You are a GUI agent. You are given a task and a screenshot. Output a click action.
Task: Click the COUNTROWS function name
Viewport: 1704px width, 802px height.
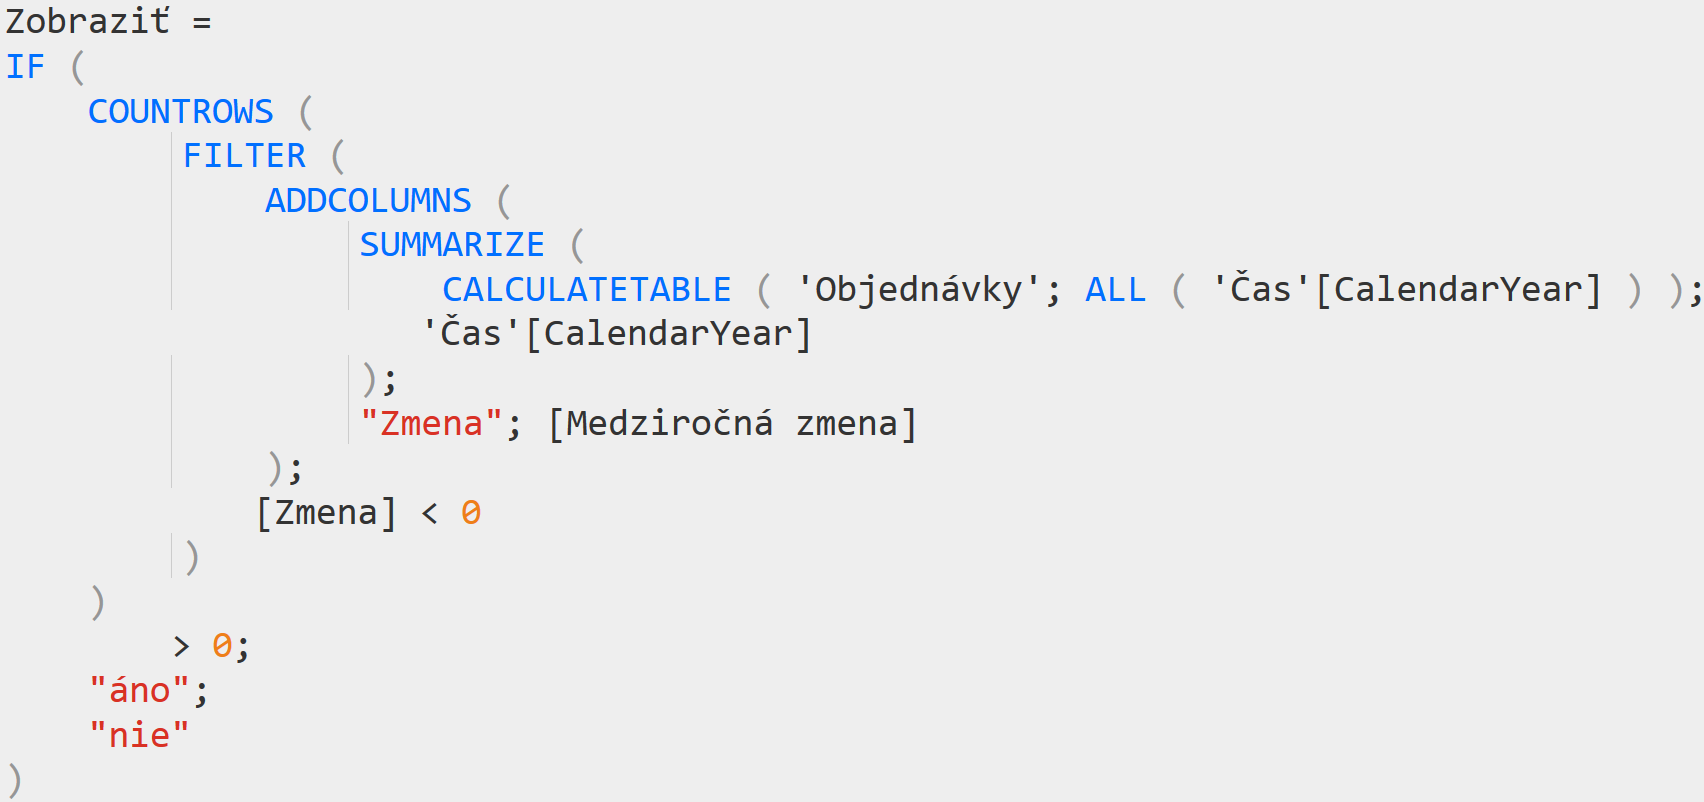coord(181,111)
